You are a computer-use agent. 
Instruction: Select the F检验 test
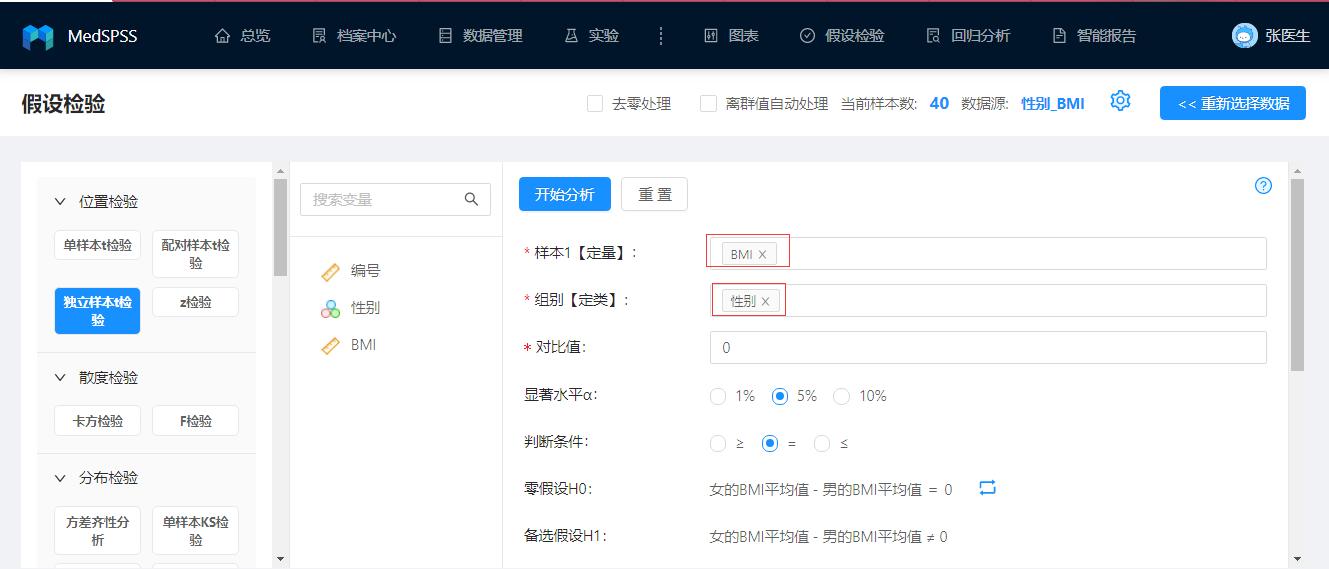click(195, 421)
